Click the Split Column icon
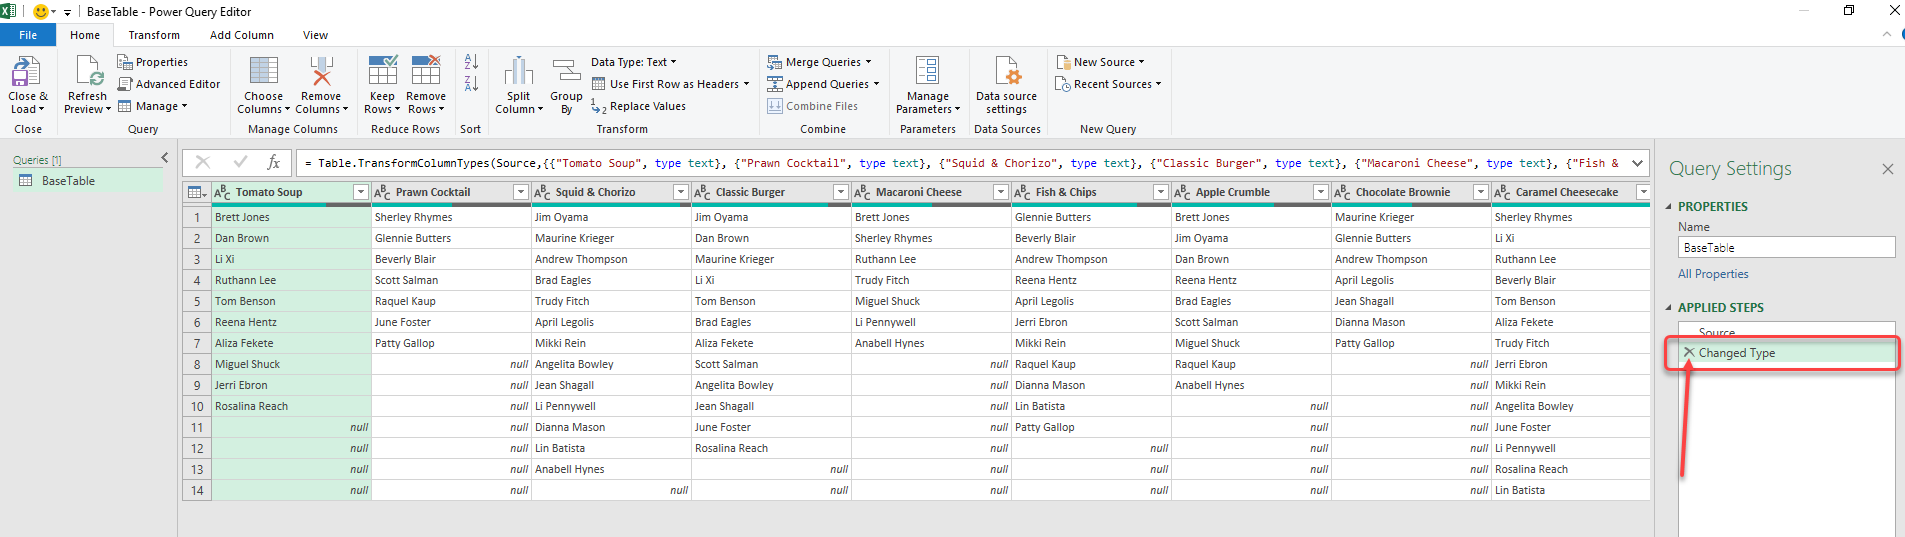 pos(518,72)
